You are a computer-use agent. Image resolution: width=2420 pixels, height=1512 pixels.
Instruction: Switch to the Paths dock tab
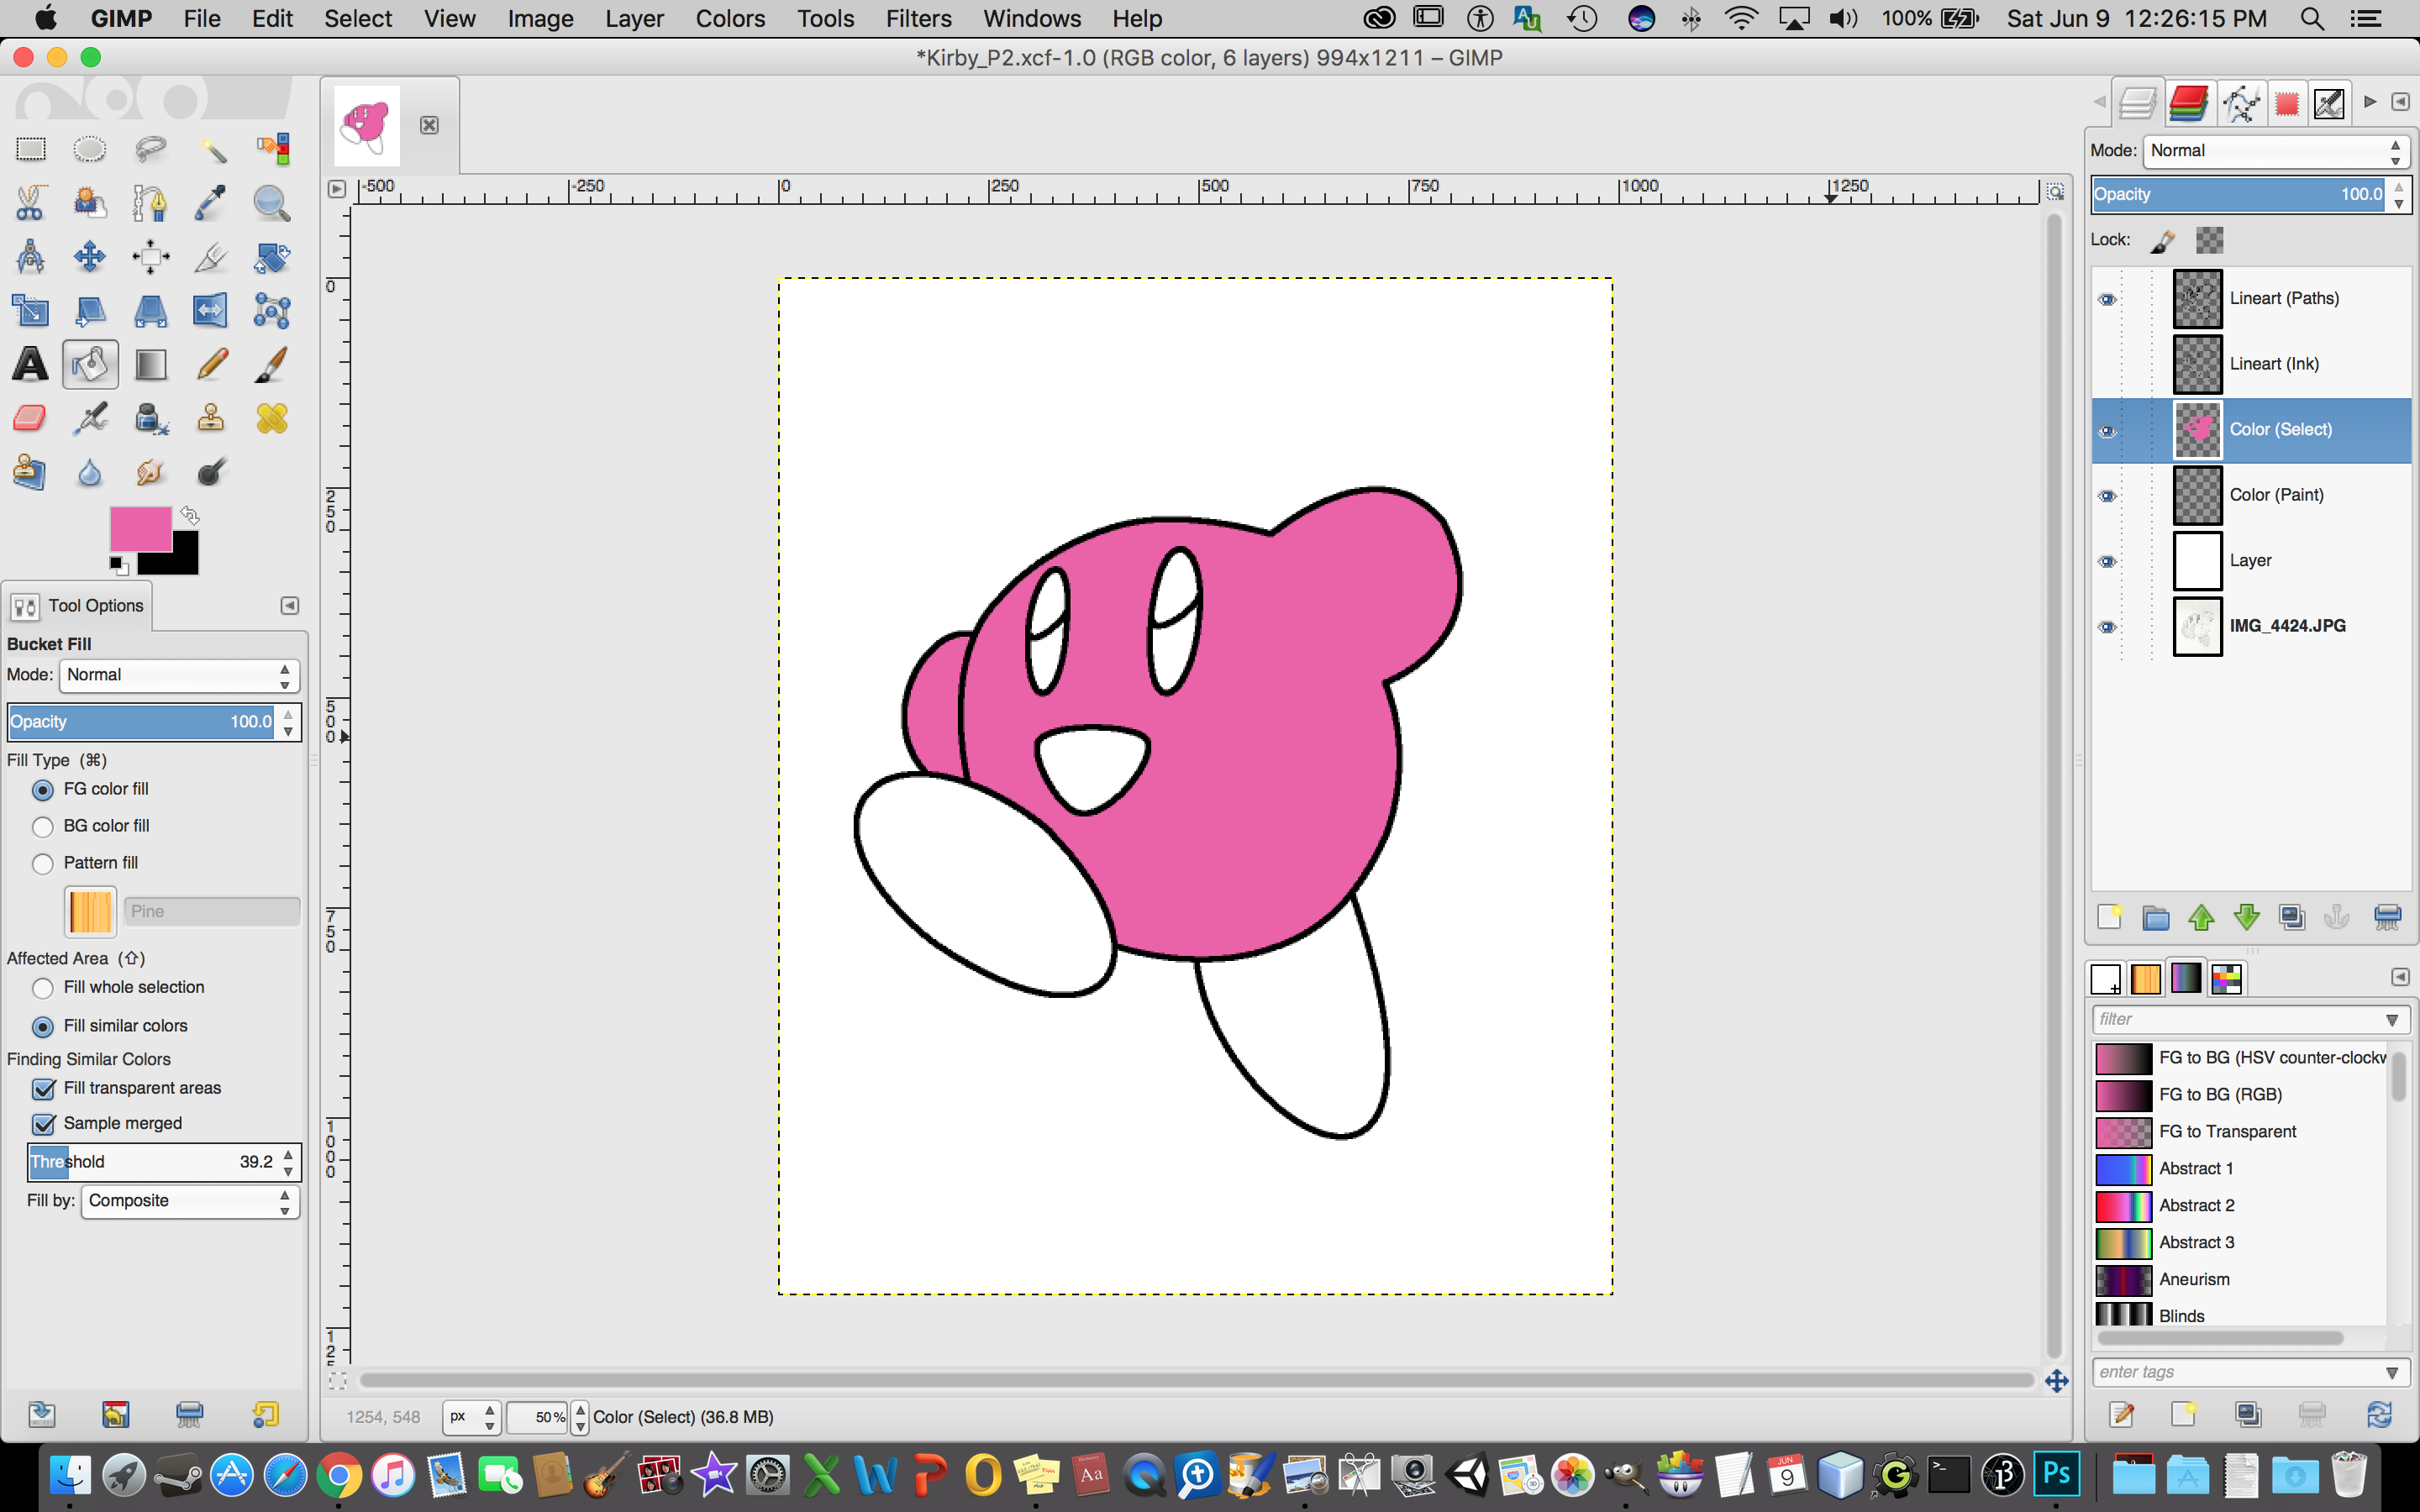tap(2241, 103)
